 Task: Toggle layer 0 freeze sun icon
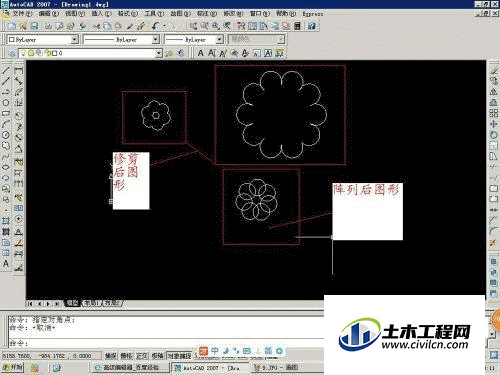[x=31, y=53]
